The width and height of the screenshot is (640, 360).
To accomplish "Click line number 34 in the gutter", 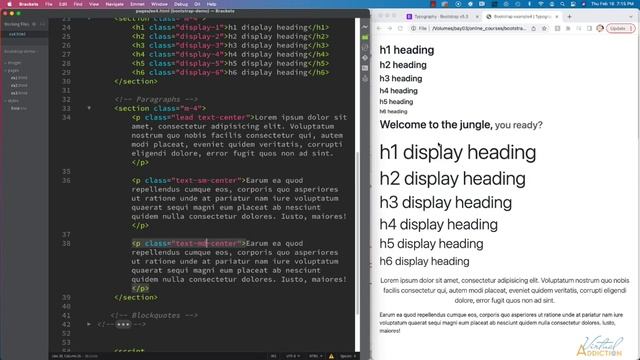I will pyautogui.click(x=66, y=118).
